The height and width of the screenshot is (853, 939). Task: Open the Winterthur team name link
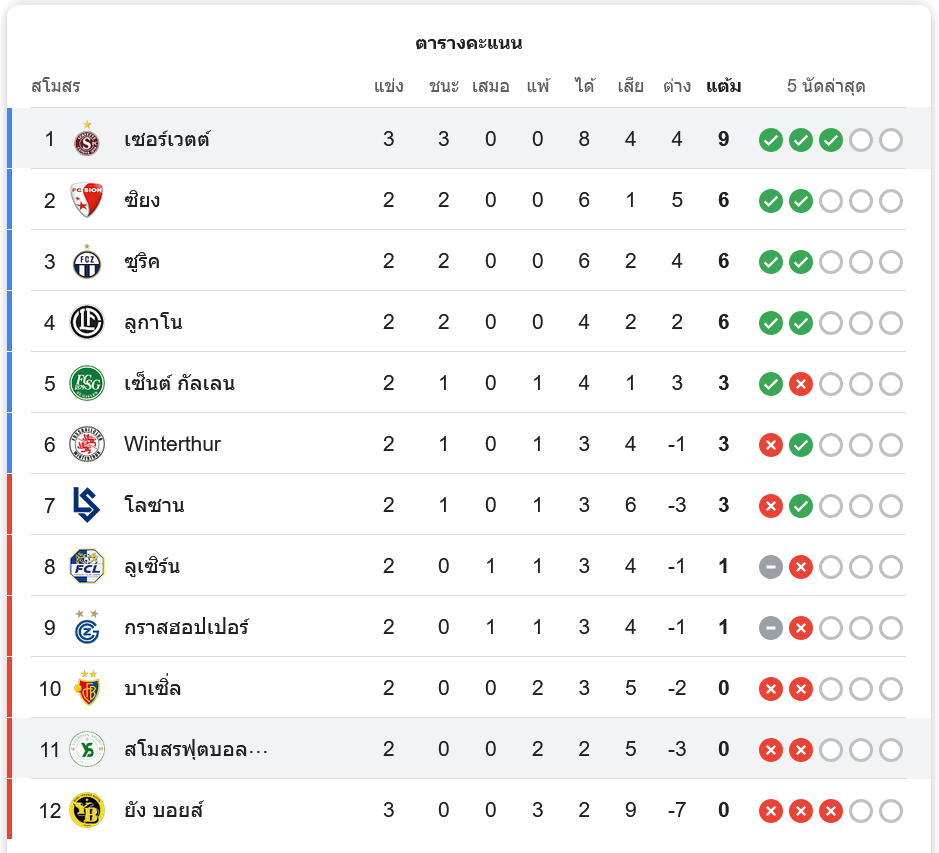pyautogui.click(x=172, y=444)
